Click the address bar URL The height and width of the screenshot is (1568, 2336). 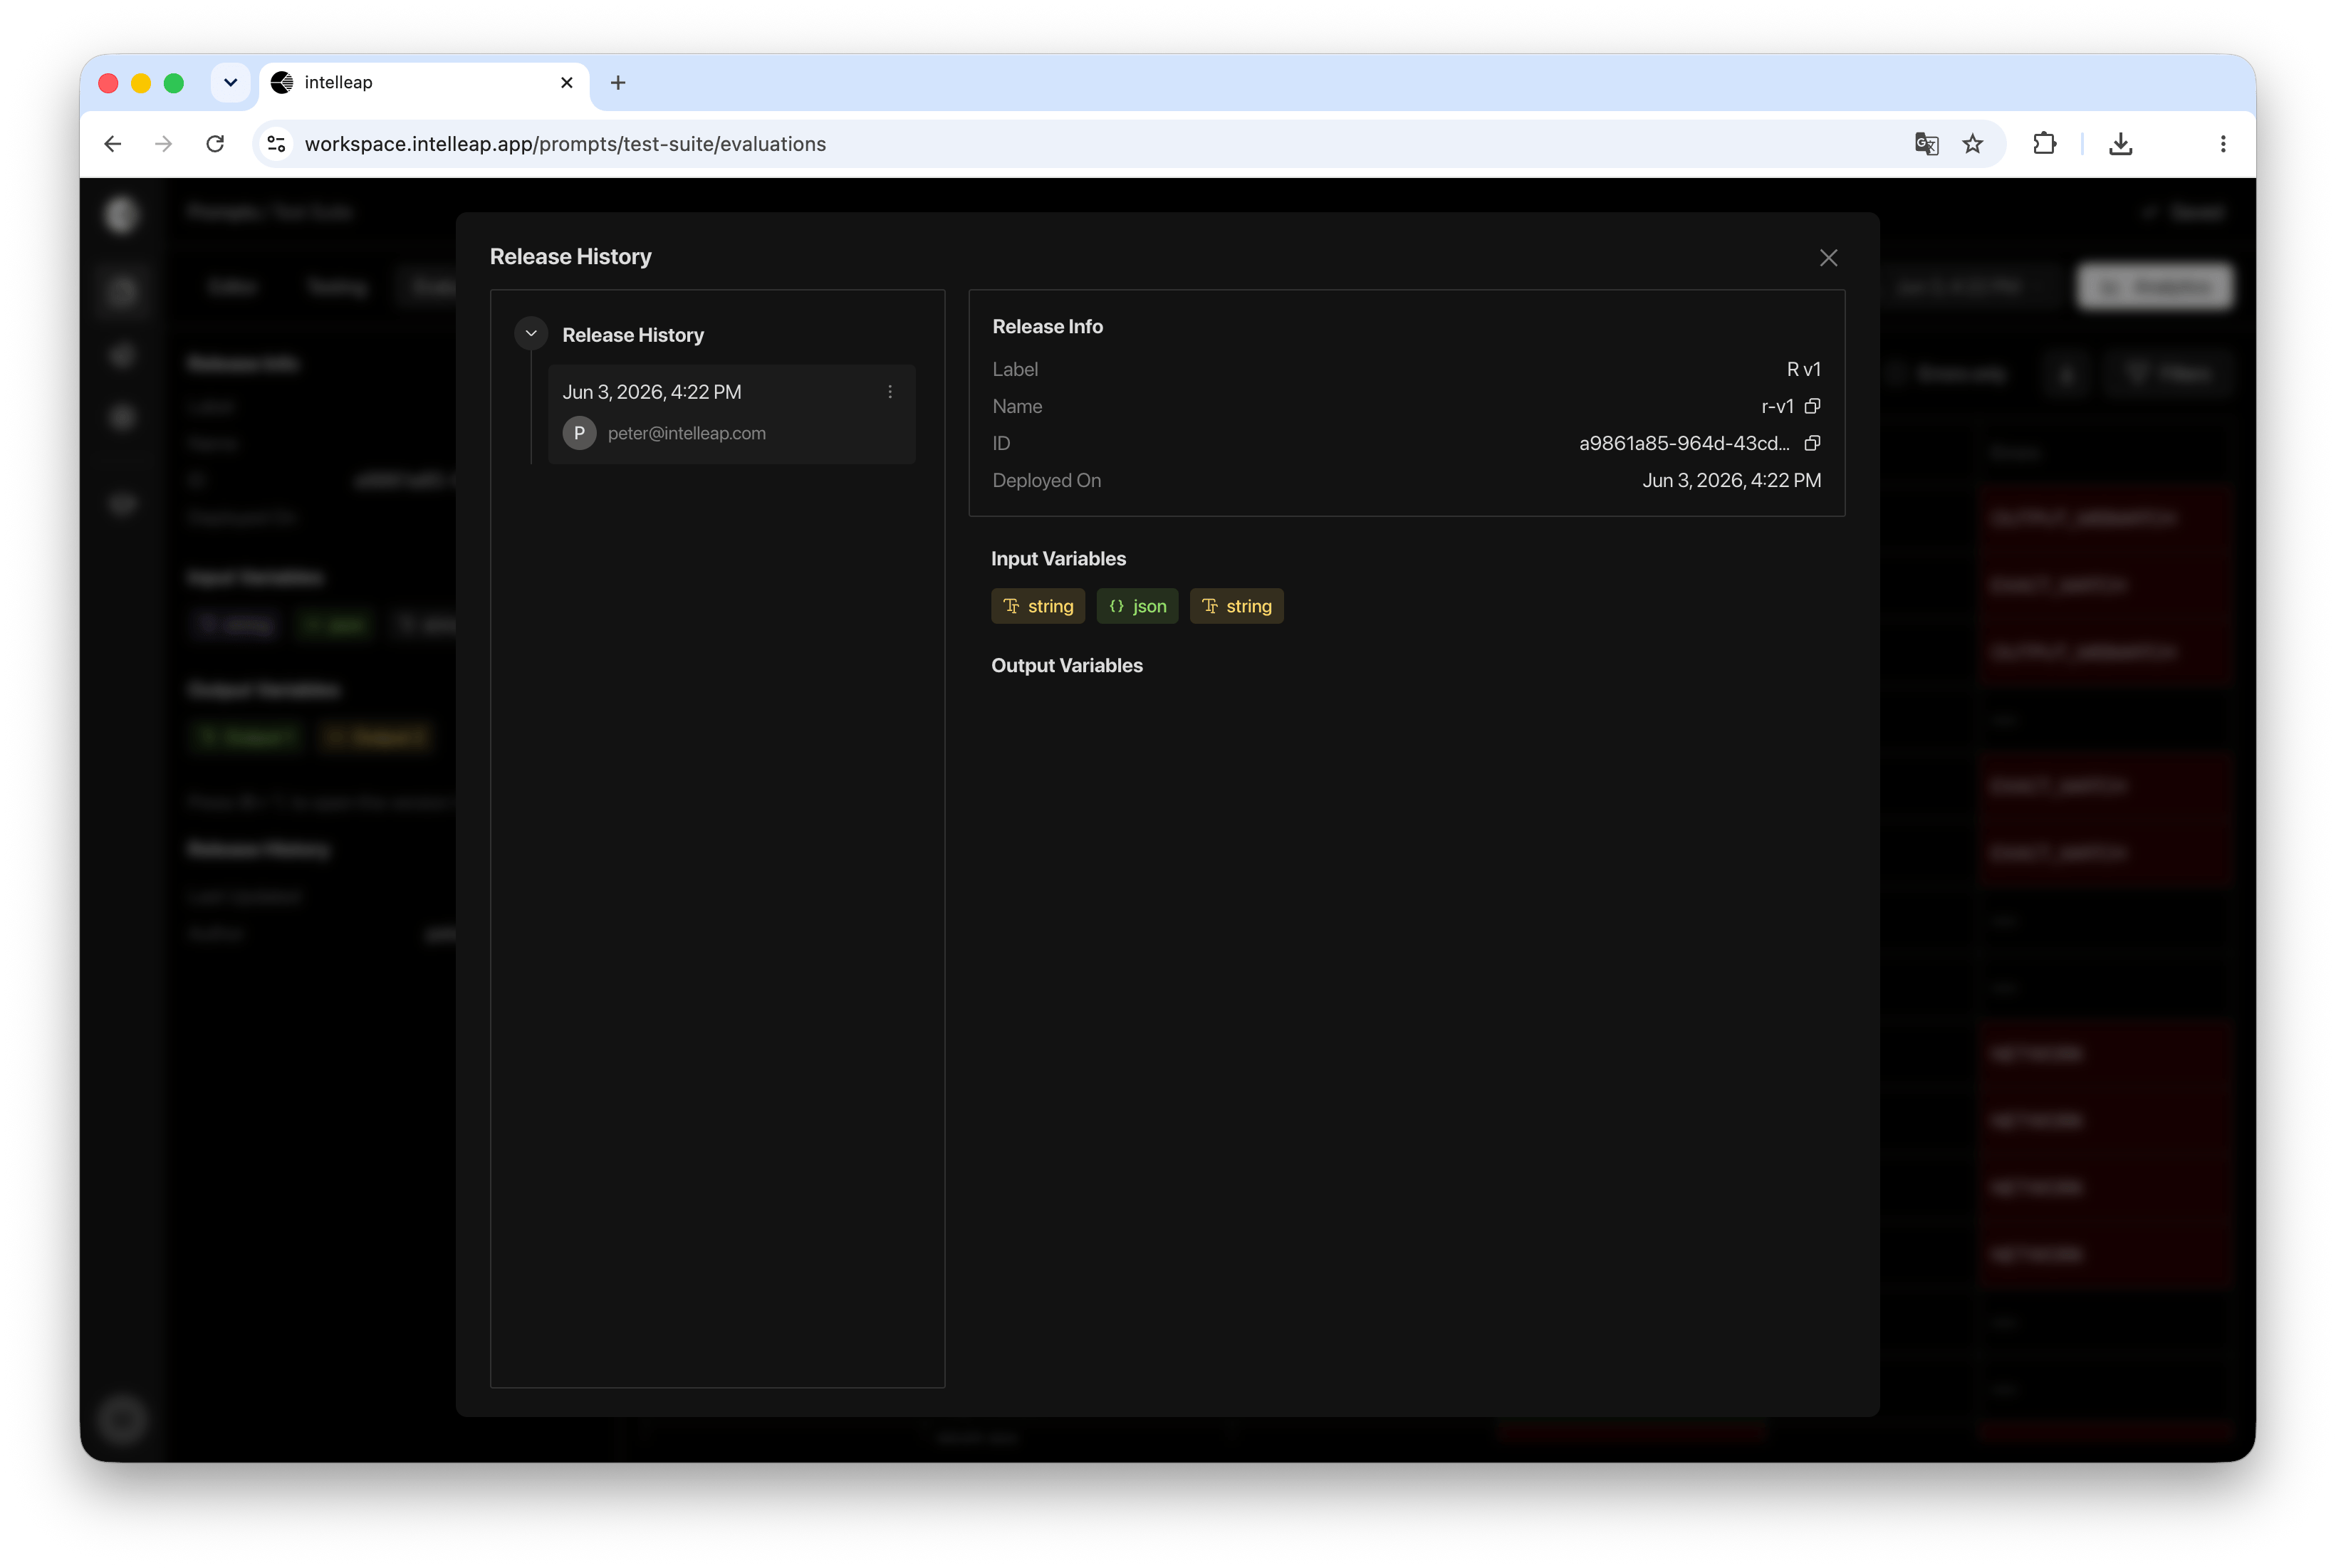pos(565,144)
